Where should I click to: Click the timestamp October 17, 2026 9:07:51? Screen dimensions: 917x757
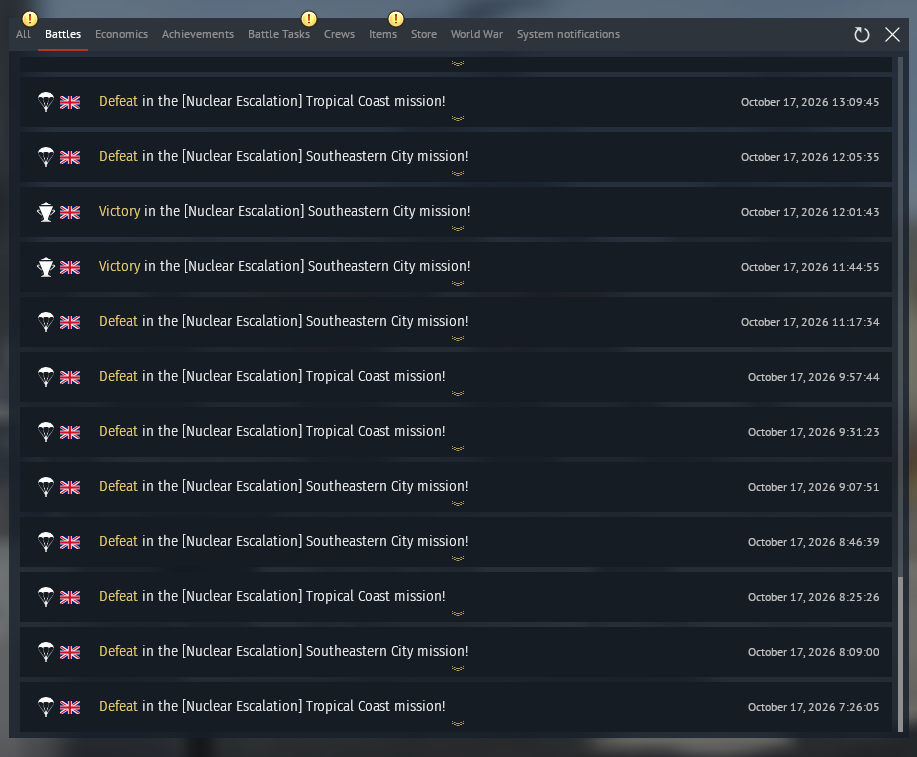(x=813, y=487)
